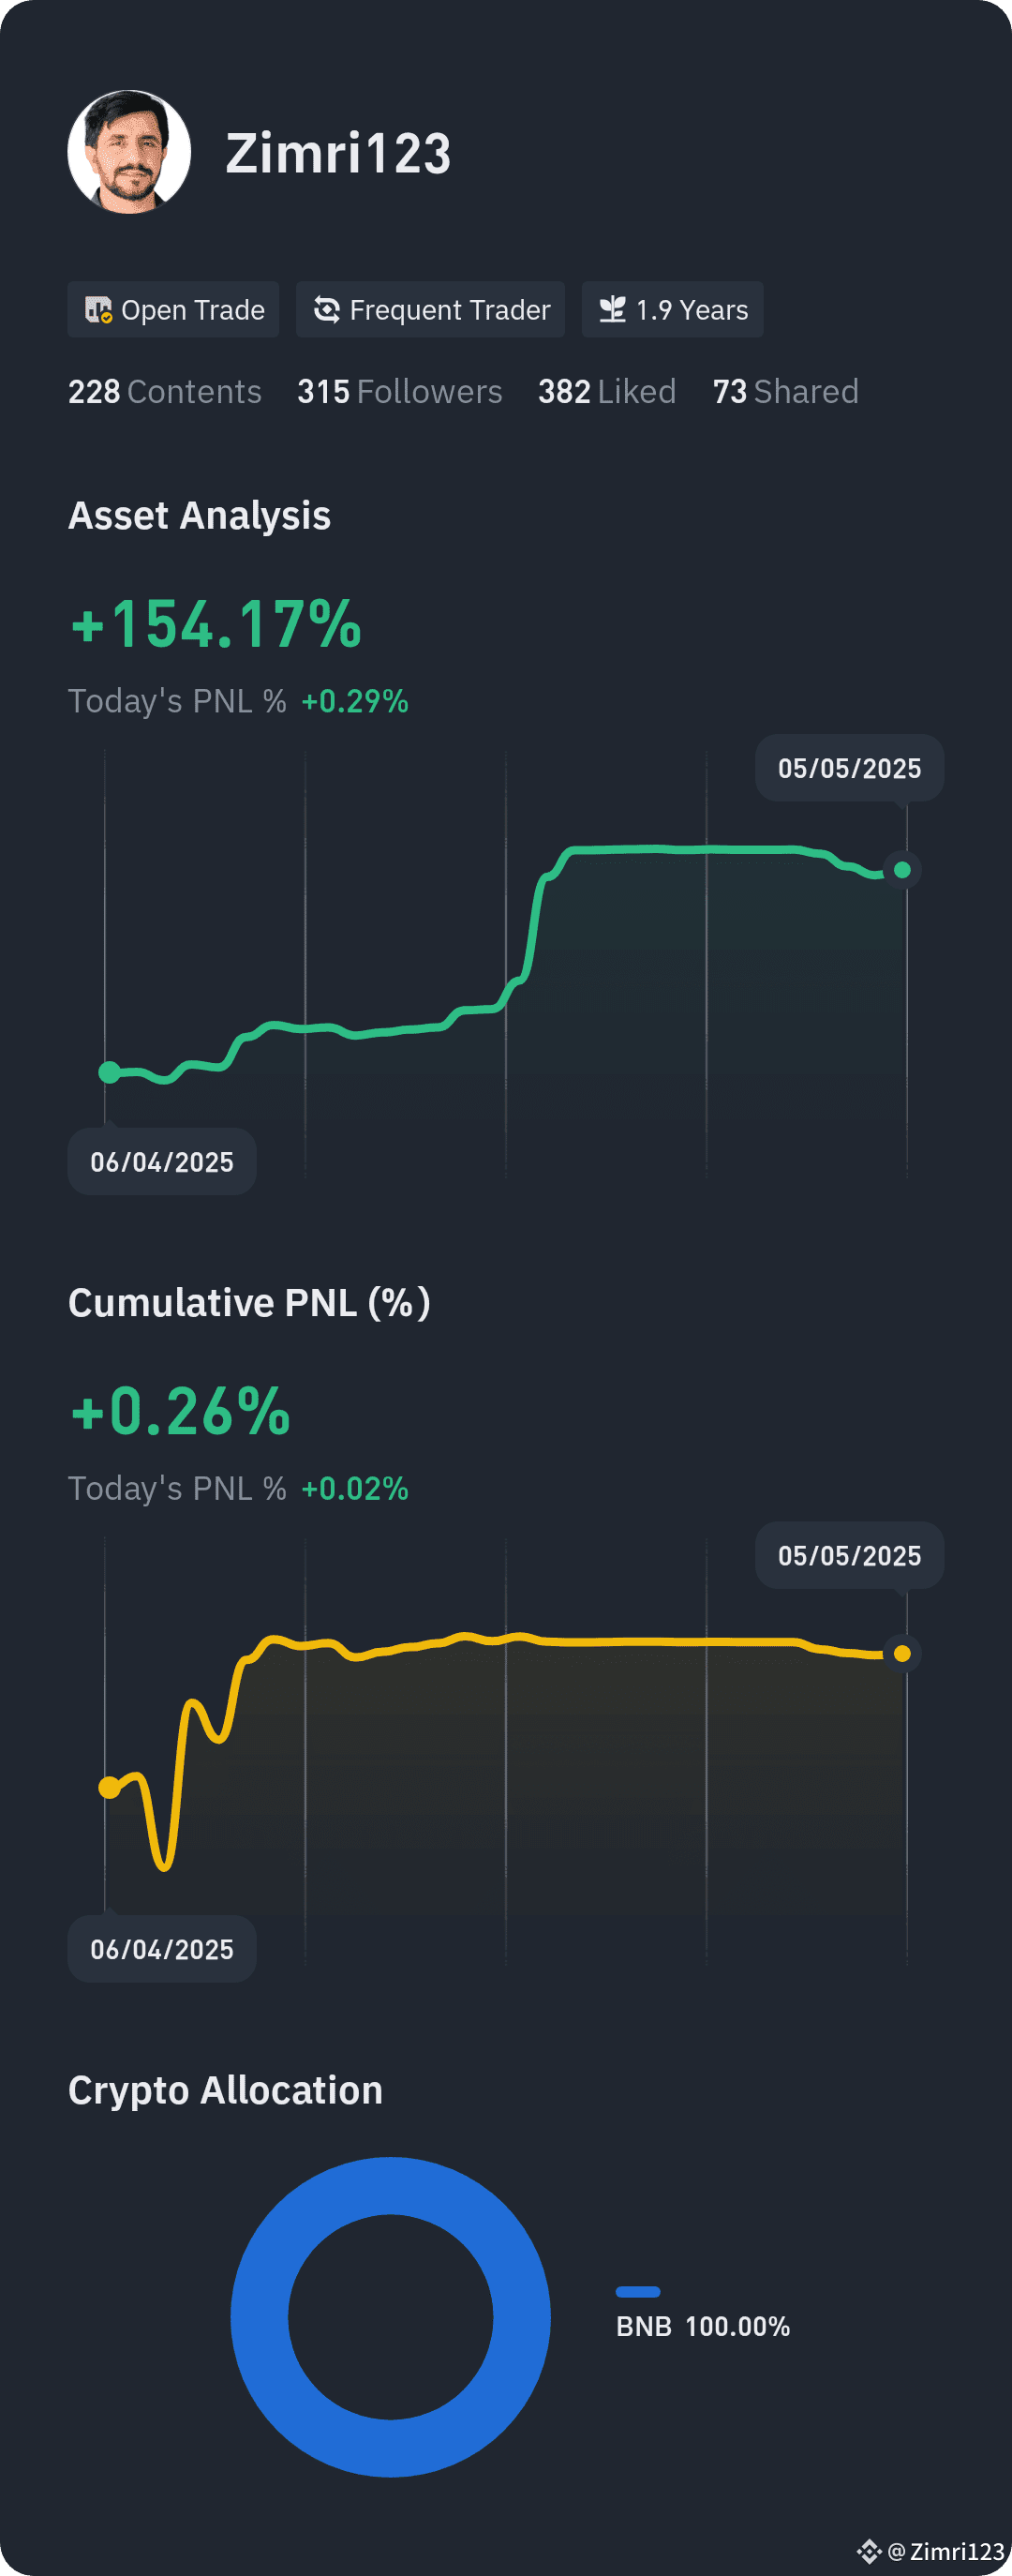Select the green endpoint on the Asset chart

[902, 870]
